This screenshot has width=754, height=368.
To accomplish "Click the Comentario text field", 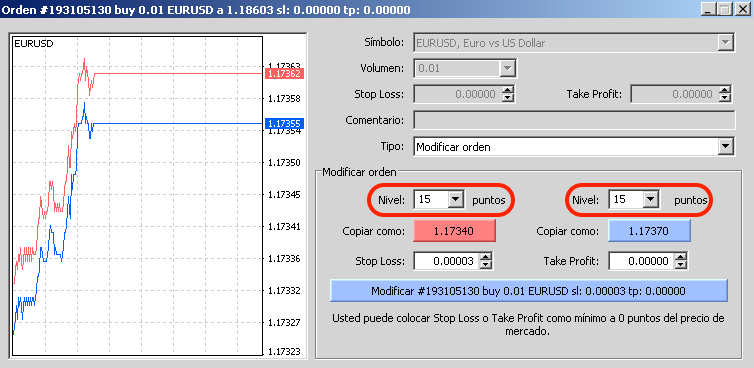I will coord(574,120).
